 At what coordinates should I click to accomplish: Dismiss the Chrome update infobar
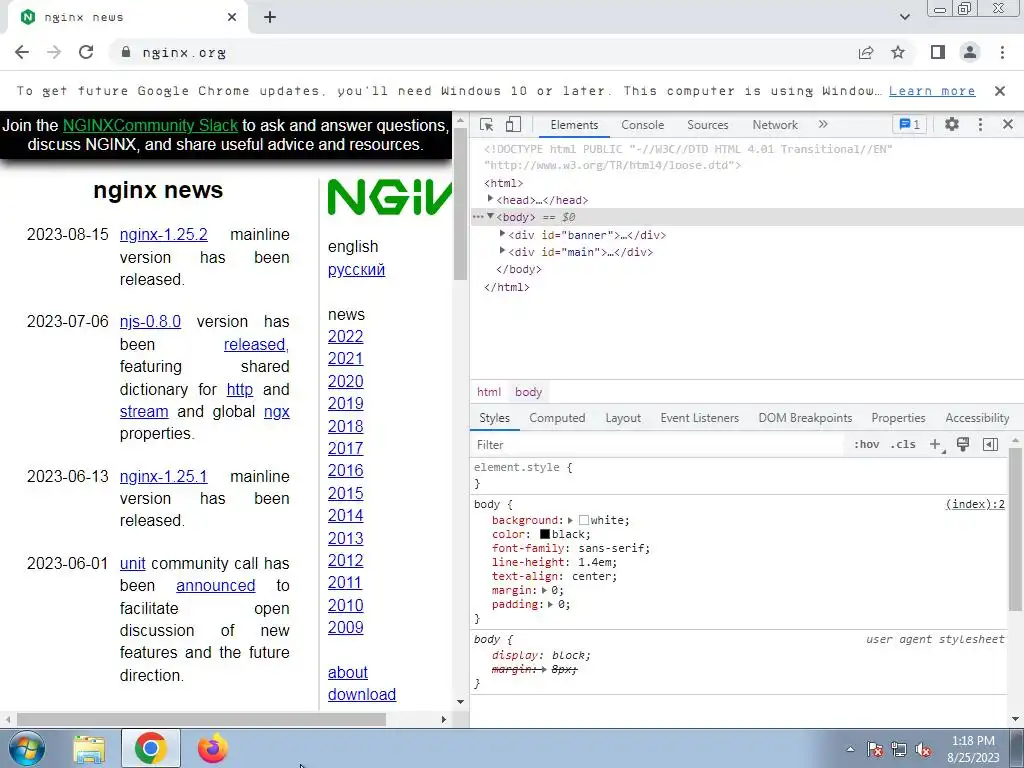999,91
